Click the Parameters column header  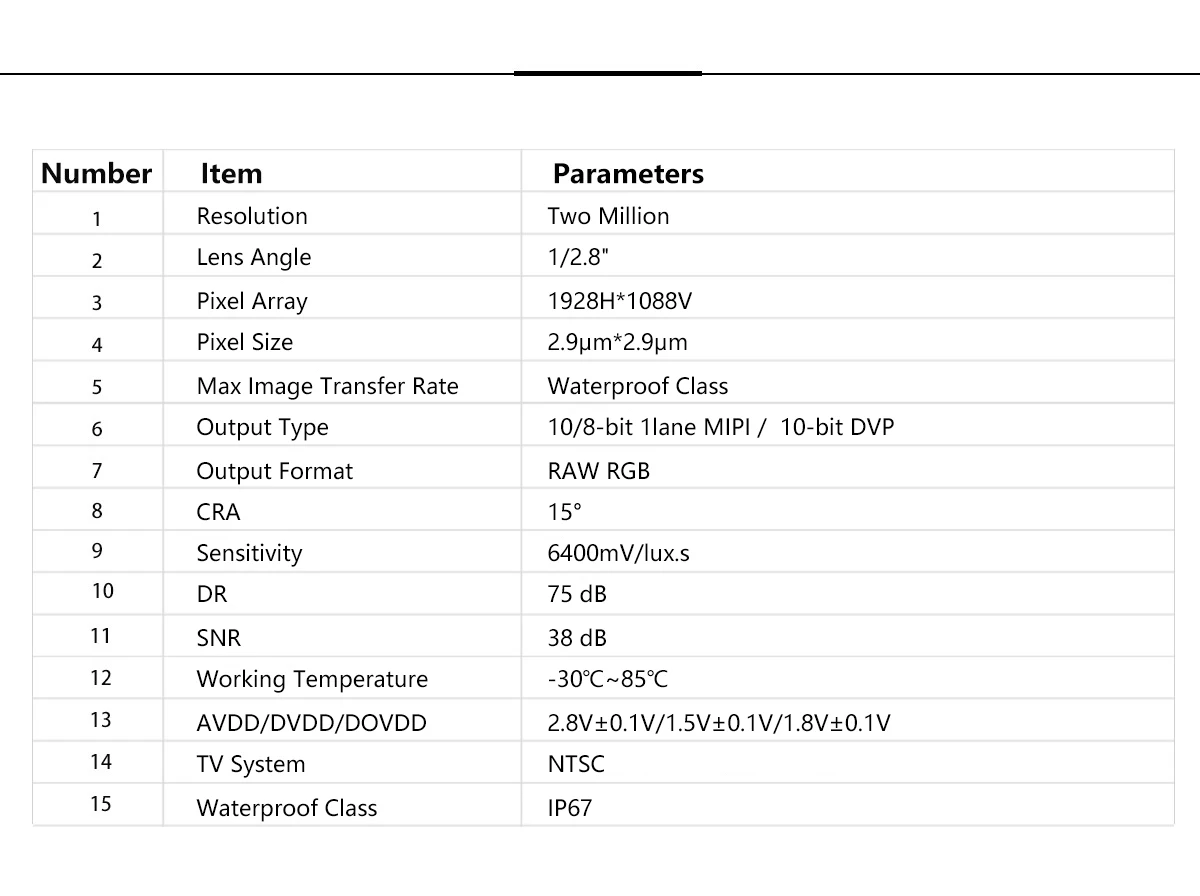628,174
